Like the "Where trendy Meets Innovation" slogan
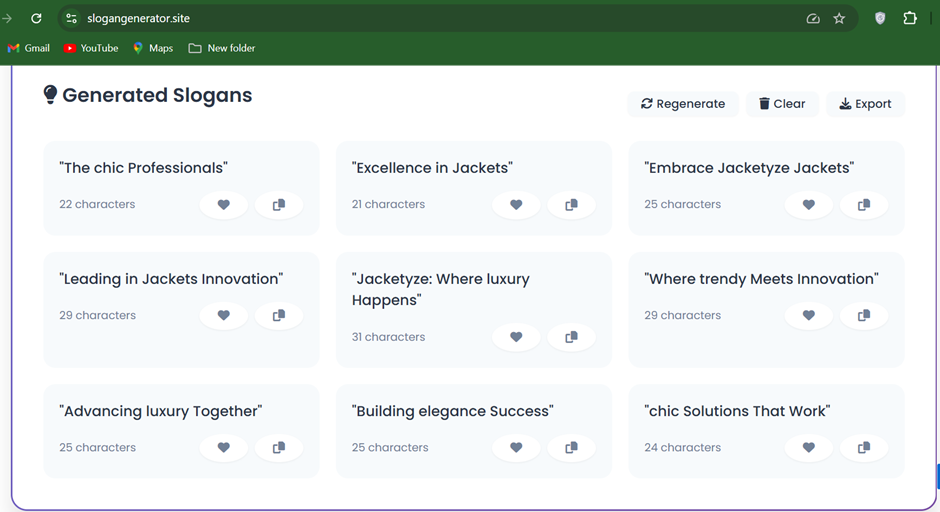Image resolution: width=940 pixels, height=512 pixels. click(809, 316)
